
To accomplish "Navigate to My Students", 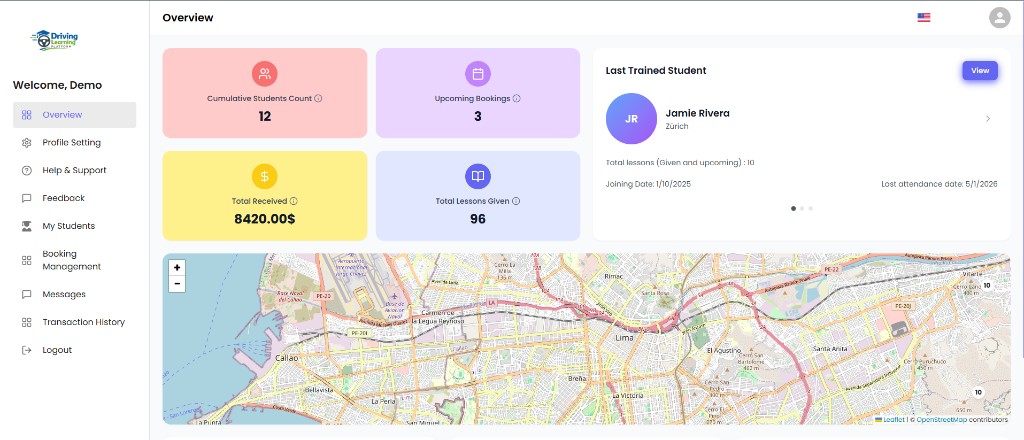I will coord(74,226).
